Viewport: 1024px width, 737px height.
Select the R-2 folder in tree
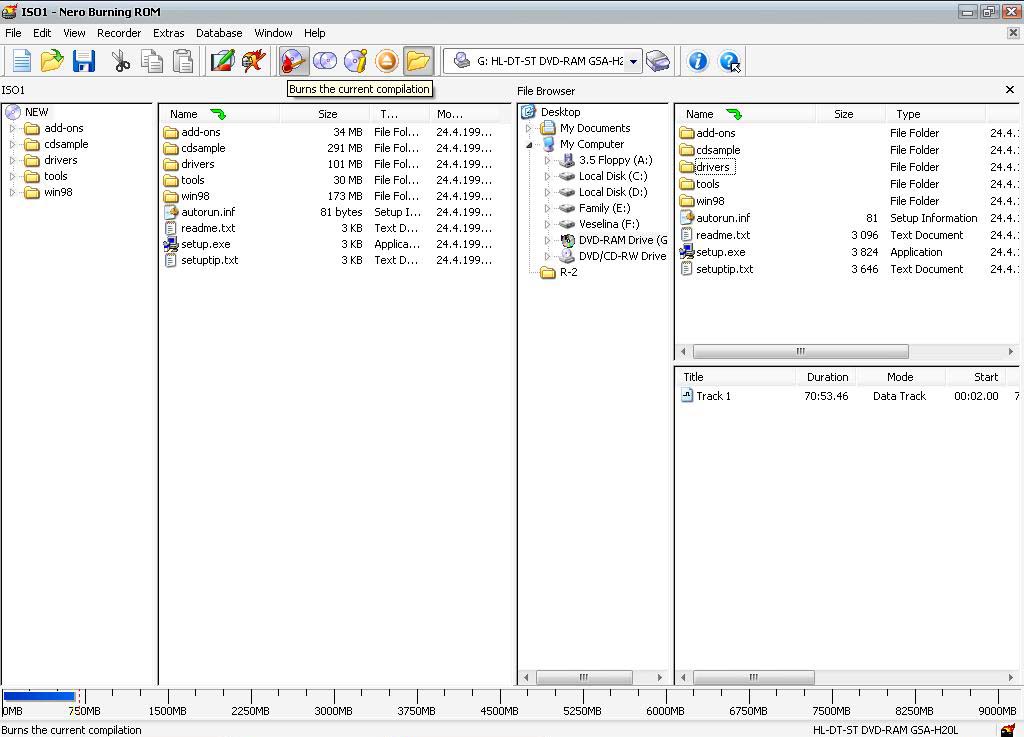coord(568,272)
